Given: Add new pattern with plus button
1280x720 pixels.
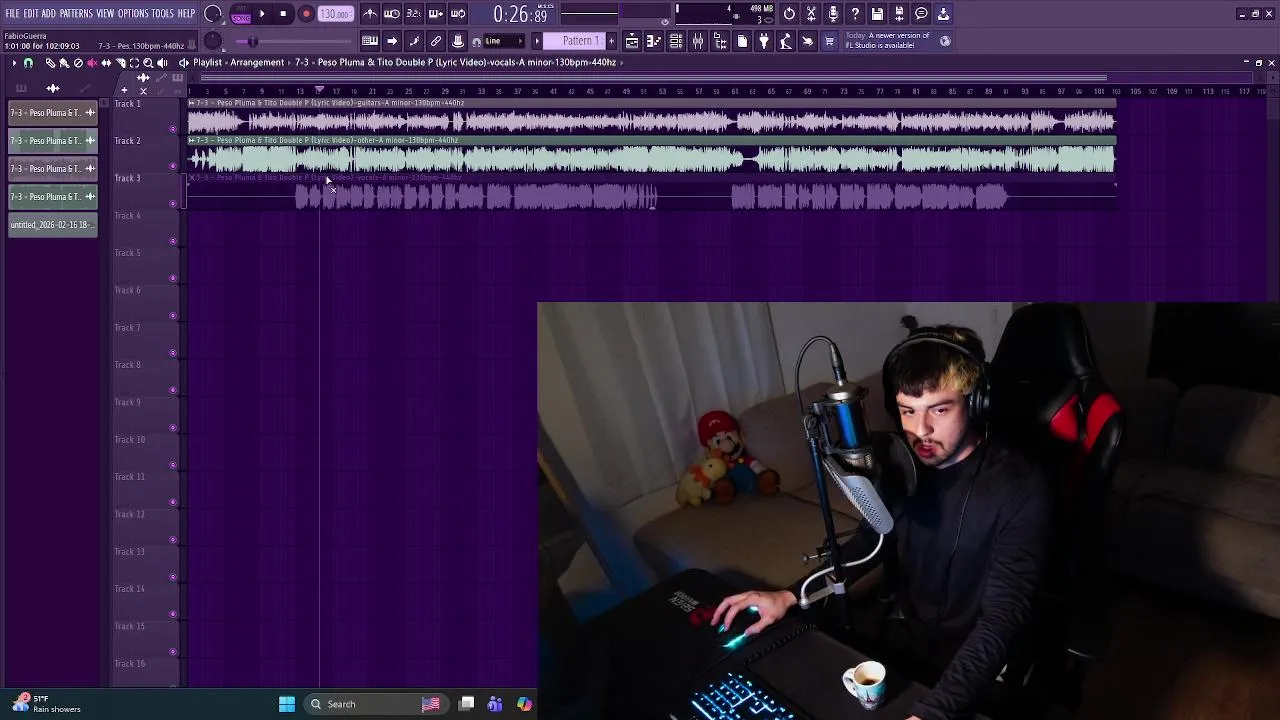Looking at the screenshot, I should (612, 41).
